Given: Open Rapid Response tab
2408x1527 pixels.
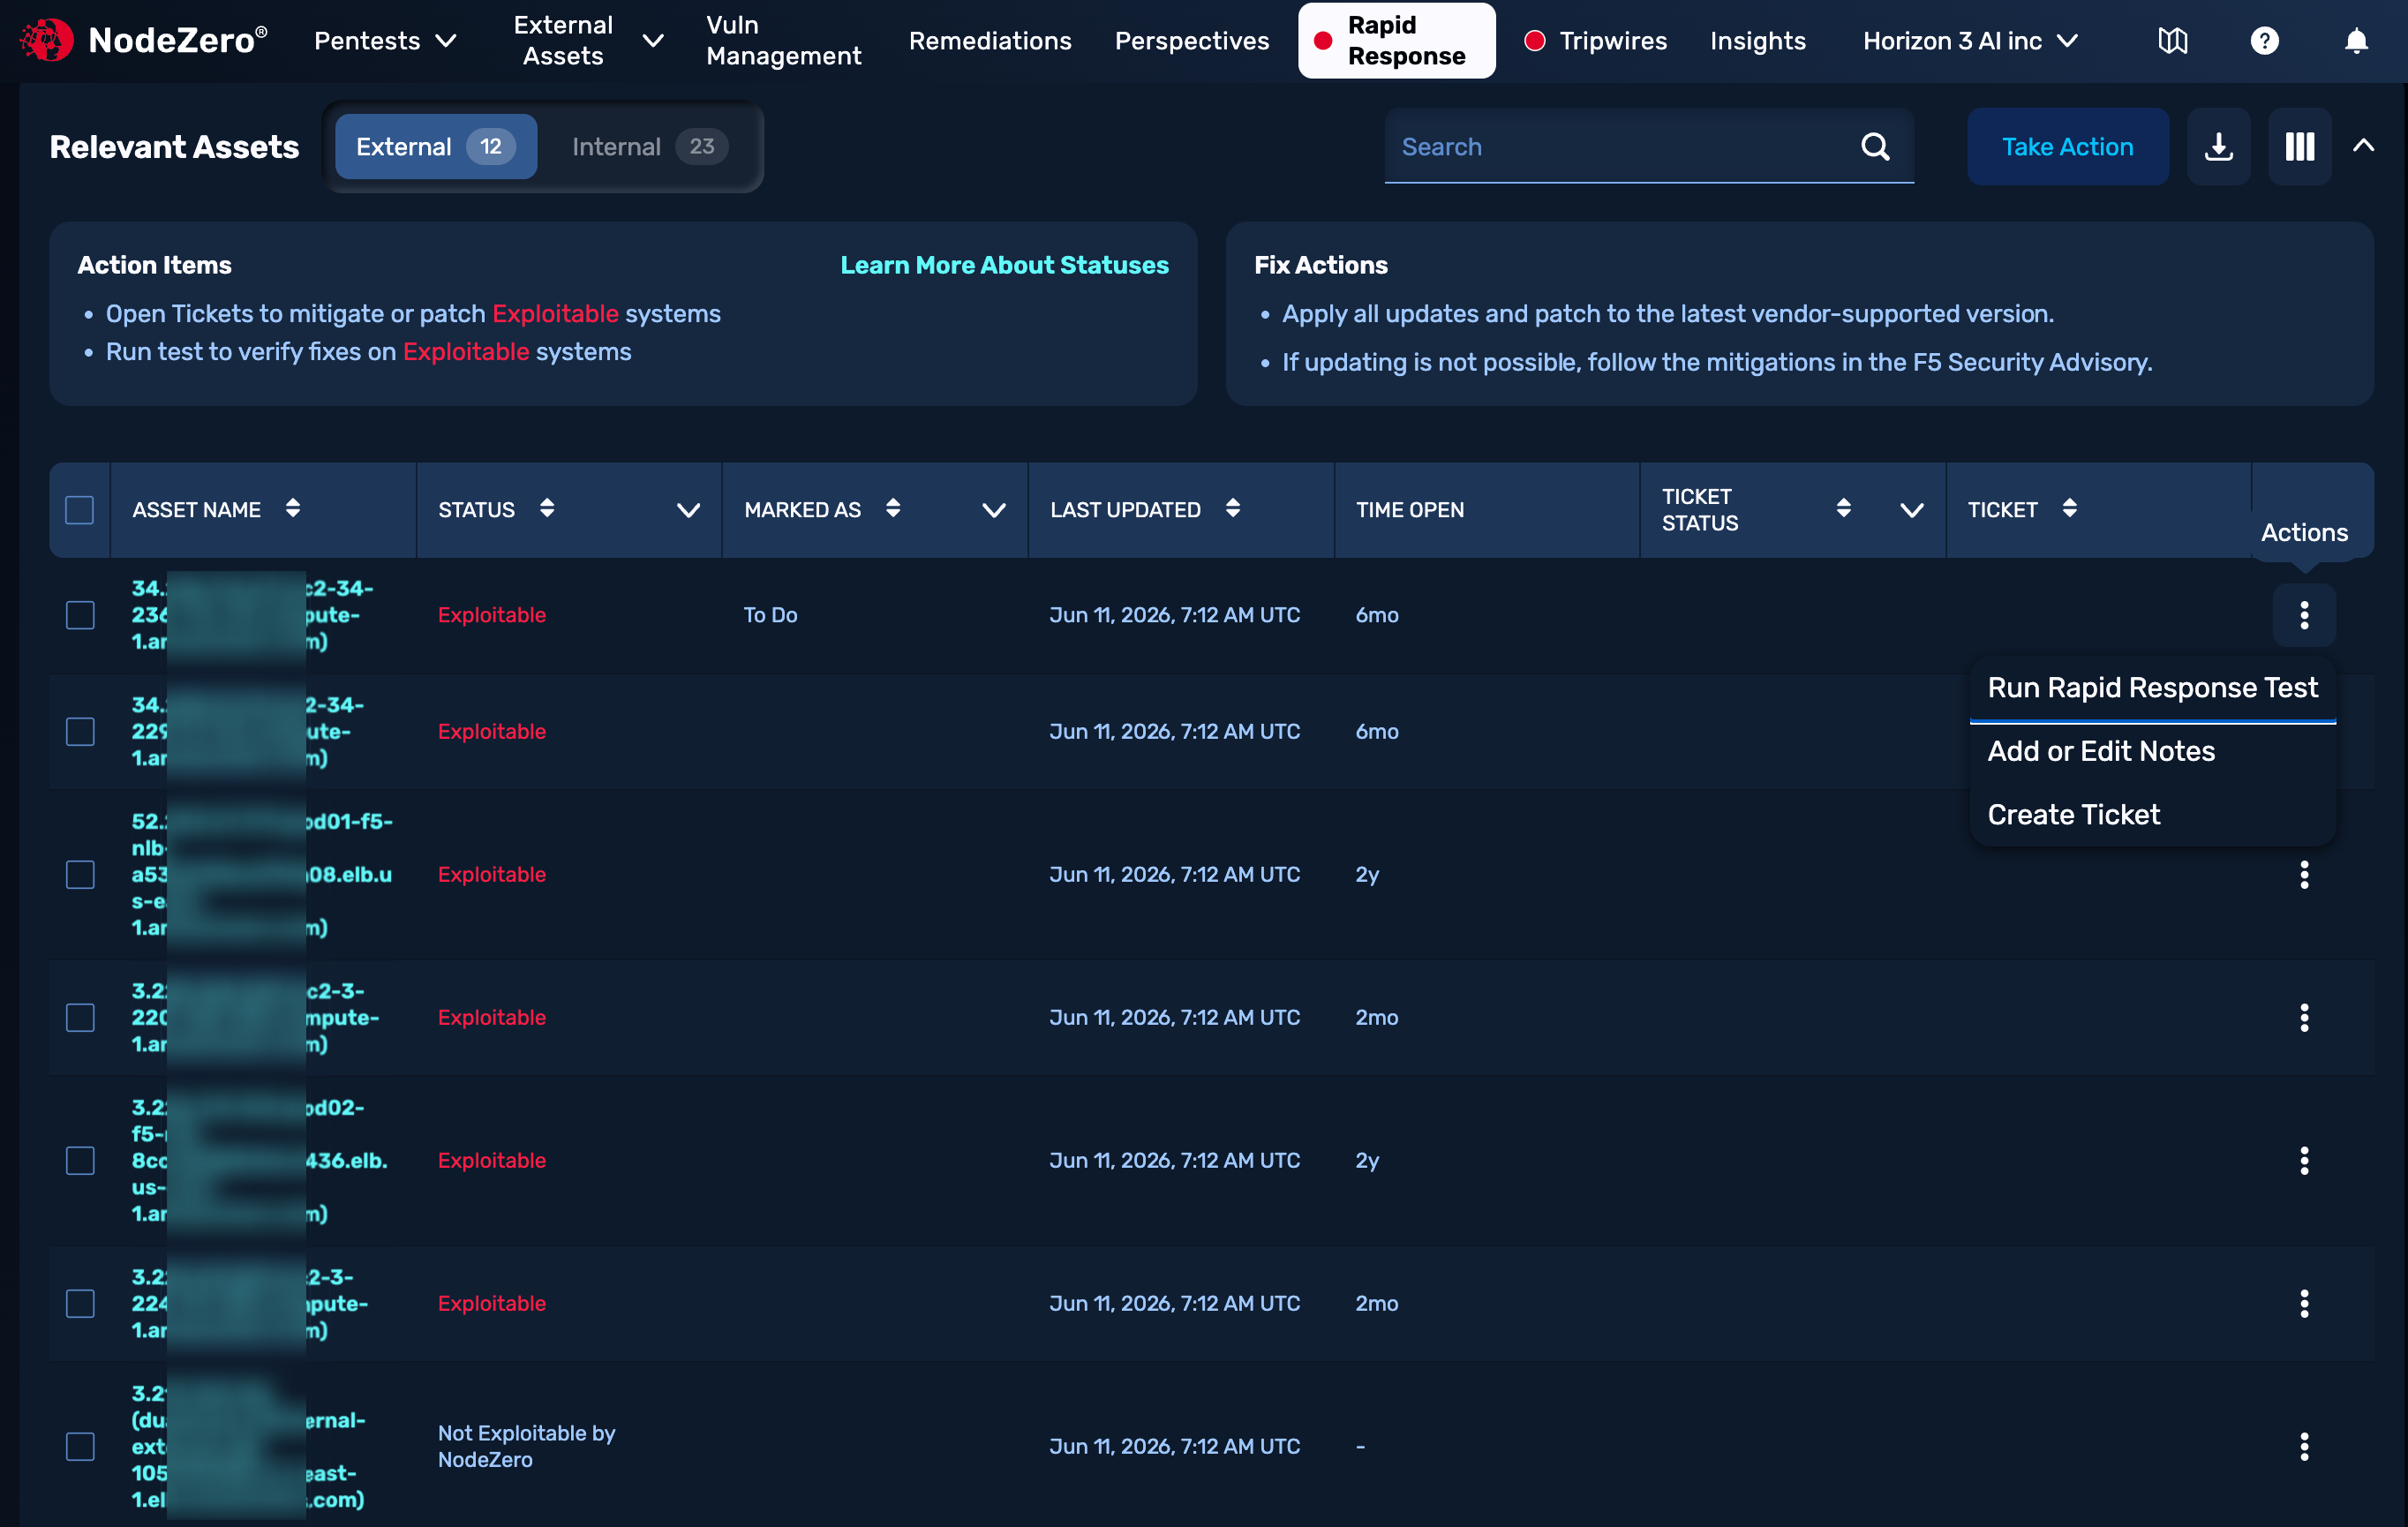Looking at the screenshot, I should (x=1396, y=41).
